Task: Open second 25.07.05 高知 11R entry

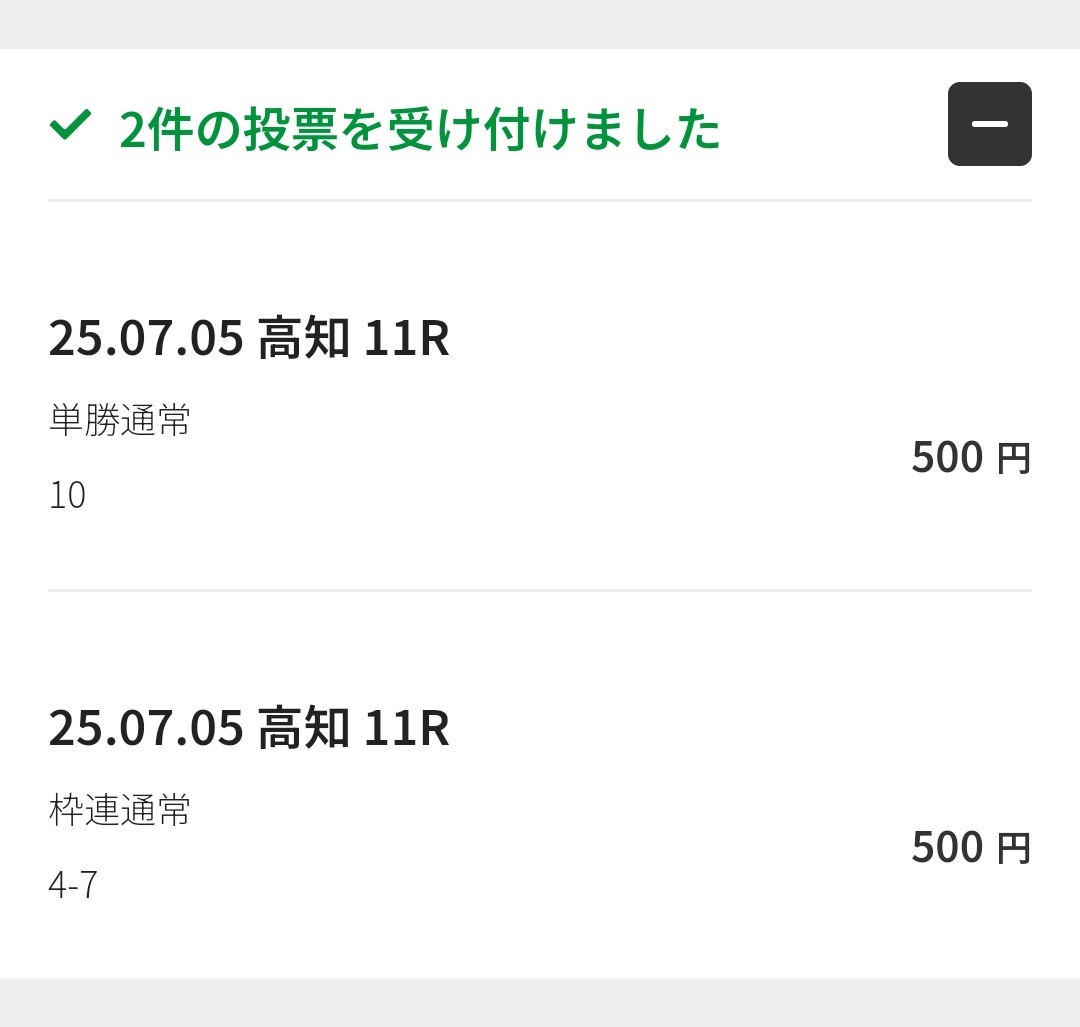Action: [249, 727]
